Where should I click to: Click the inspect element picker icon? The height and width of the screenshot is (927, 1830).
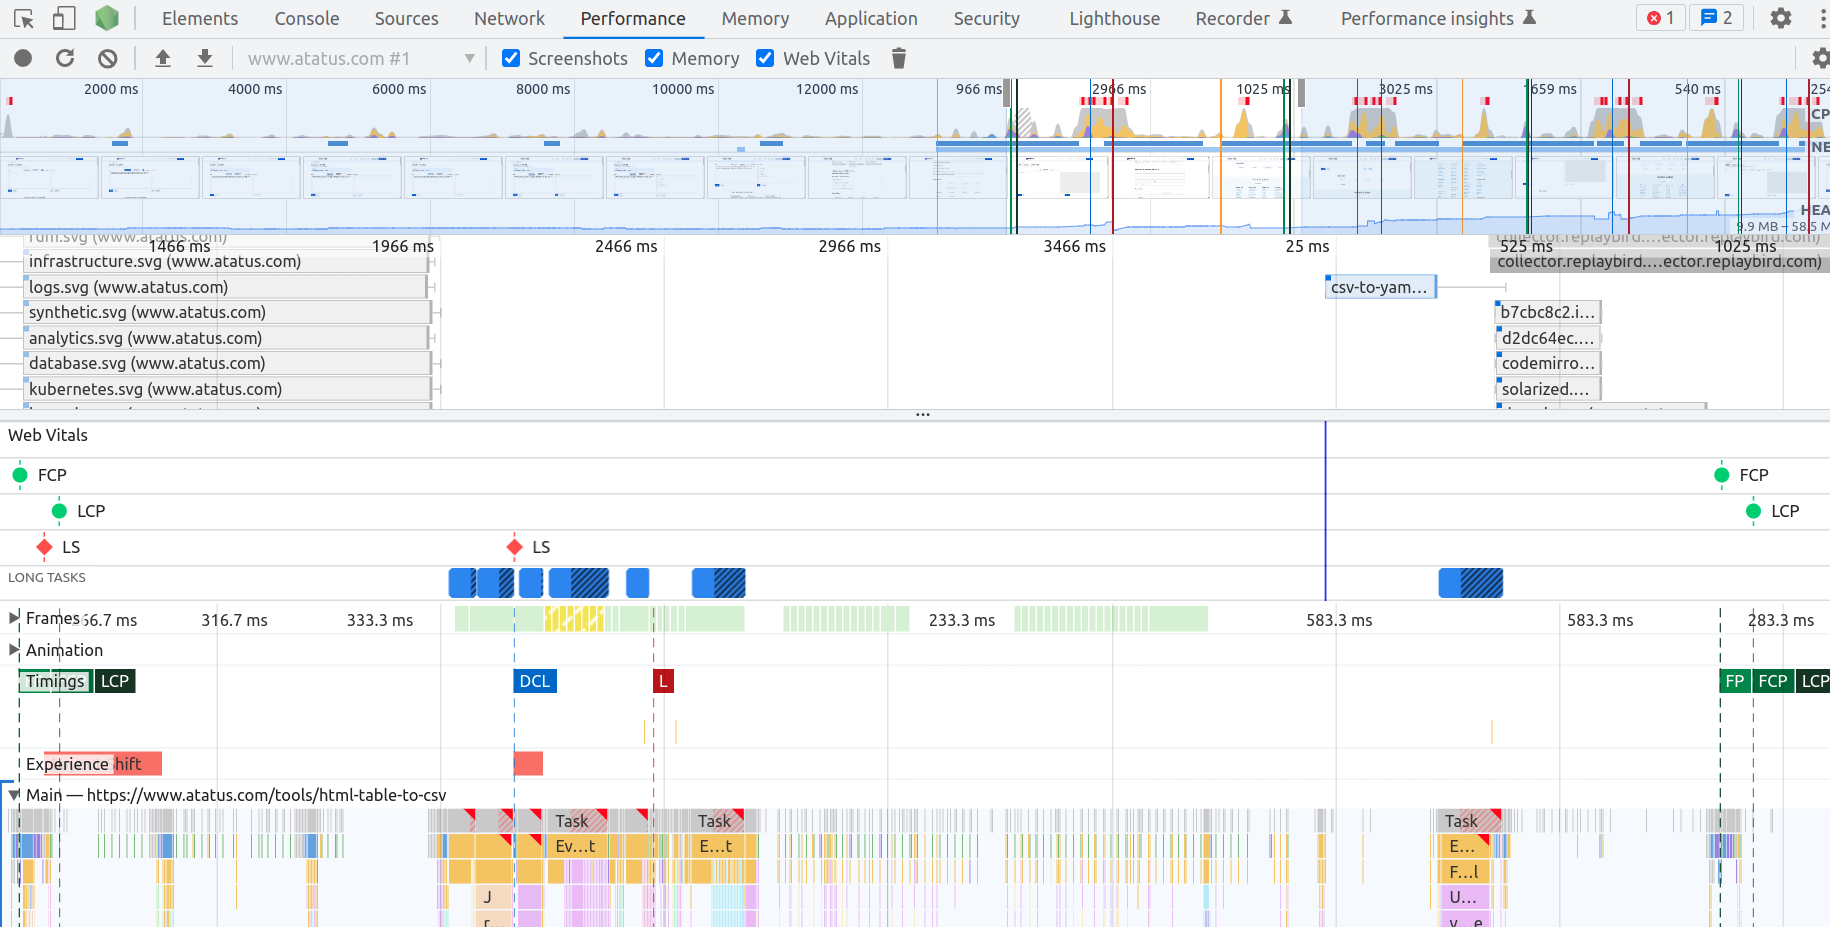point(24,18)
